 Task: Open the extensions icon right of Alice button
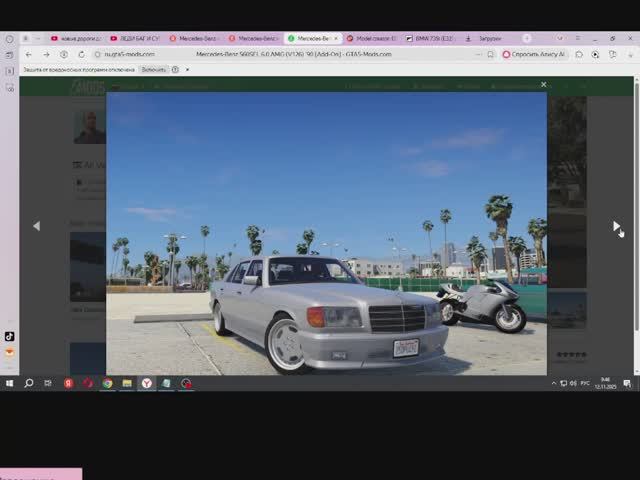579,54
